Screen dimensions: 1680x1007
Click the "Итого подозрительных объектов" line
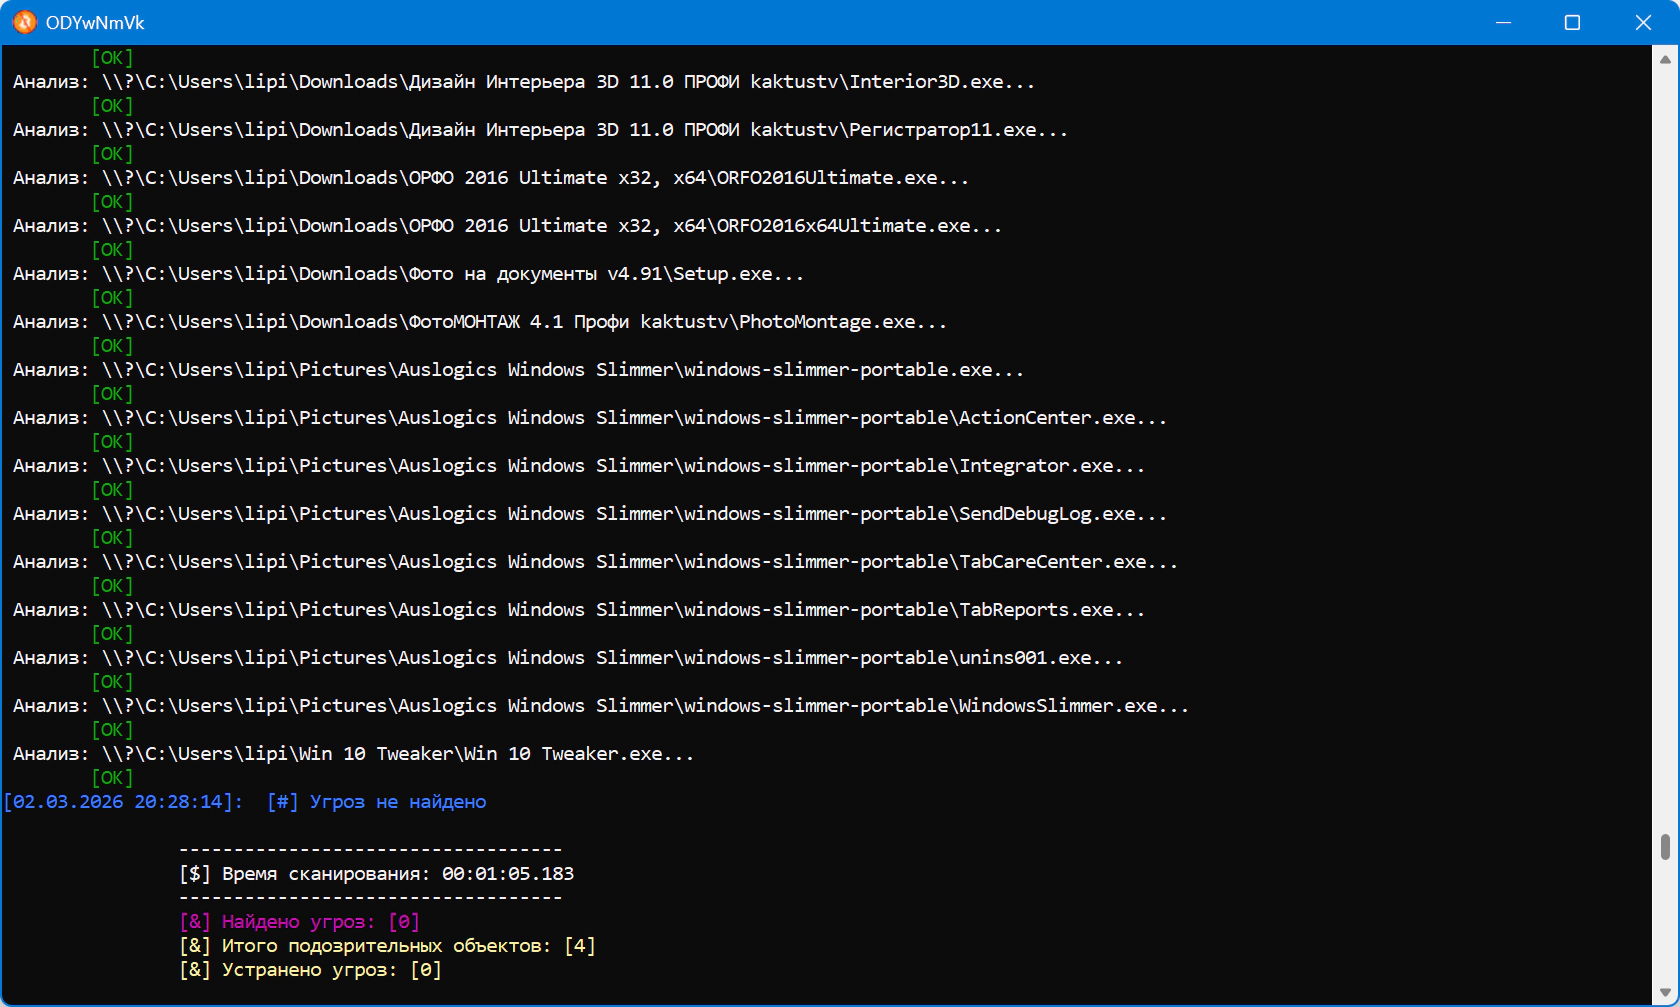tap(387, 946)
